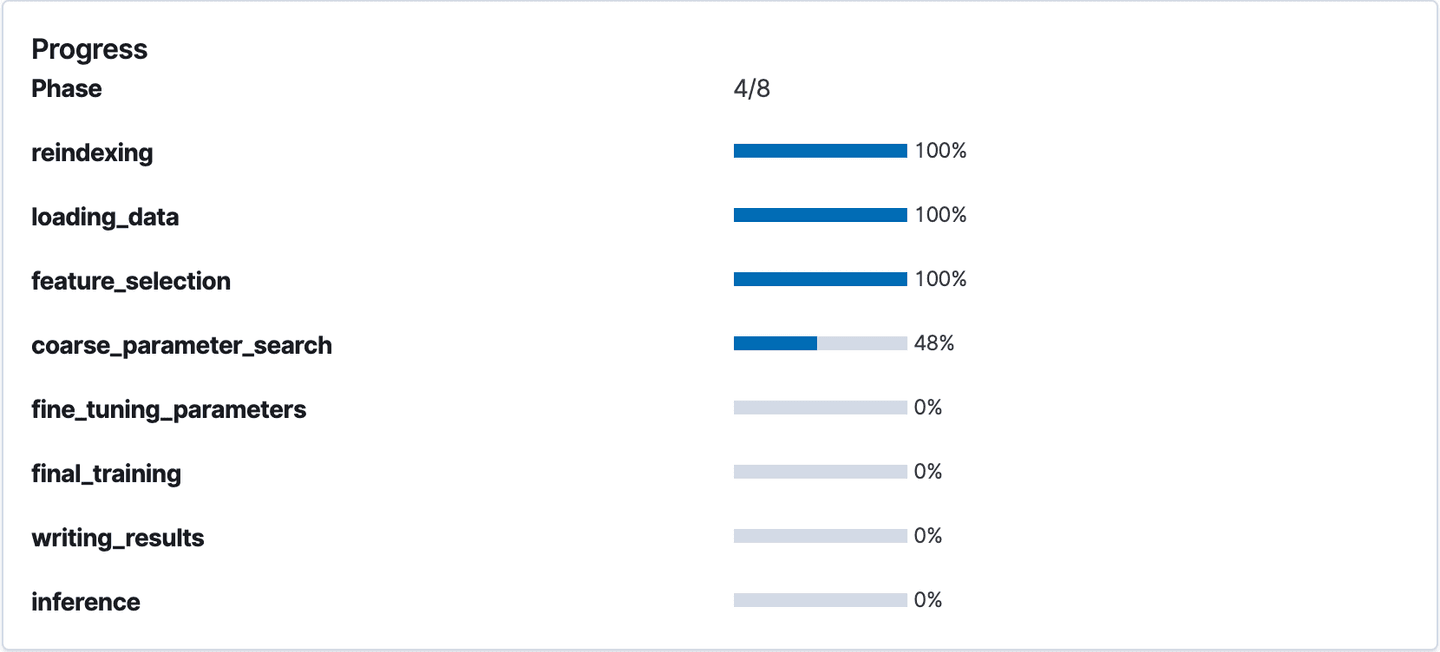The width and height of the screenshot is (1440, 652).
Task: Click the coarse_parameter_search progress bar
Action: click(x=820, y=342)
